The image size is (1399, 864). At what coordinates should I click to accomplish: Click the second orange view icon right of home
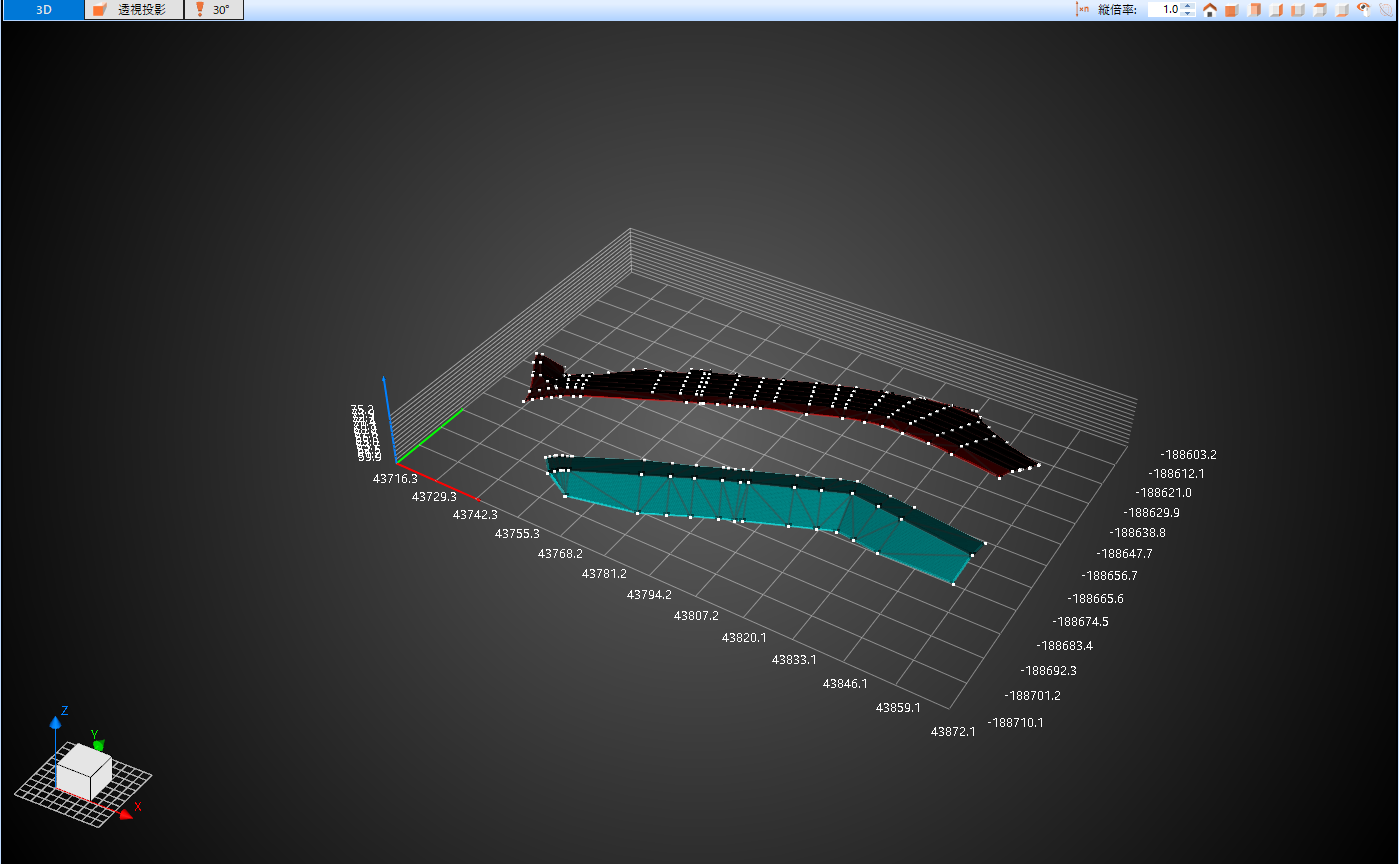1254,10
